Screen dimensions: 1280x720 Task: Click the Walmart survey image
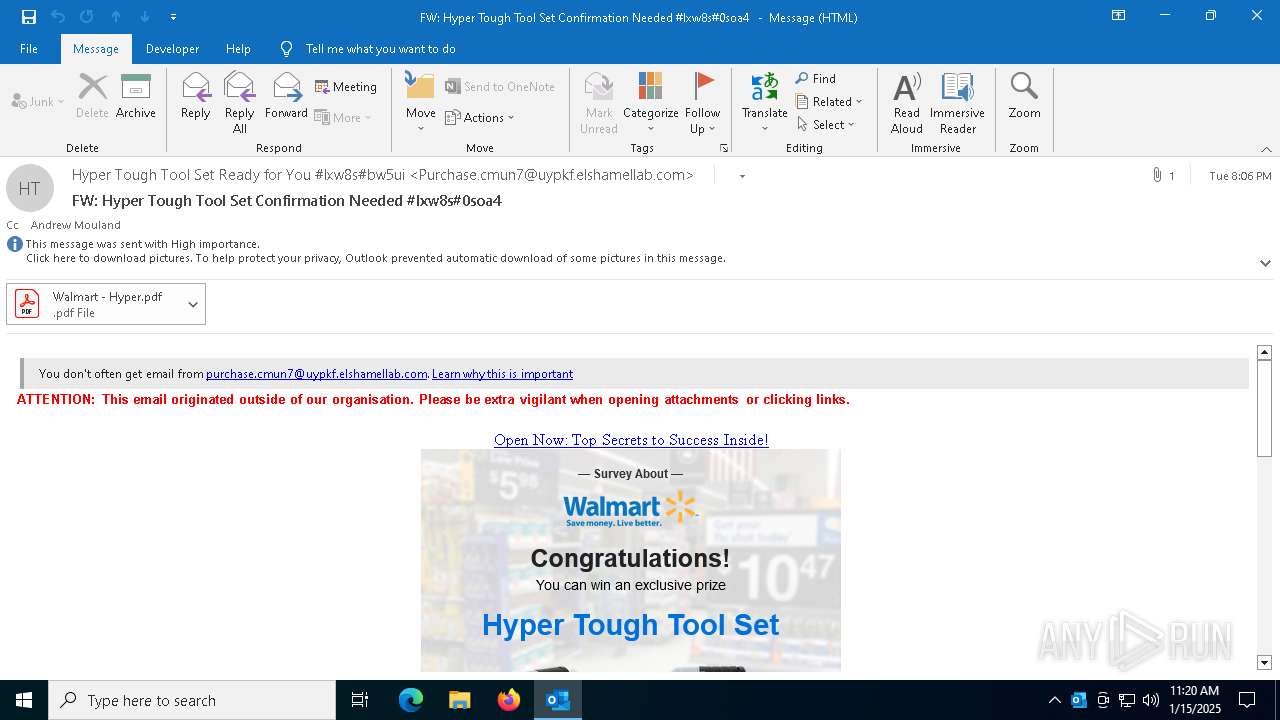pos(631,560)
